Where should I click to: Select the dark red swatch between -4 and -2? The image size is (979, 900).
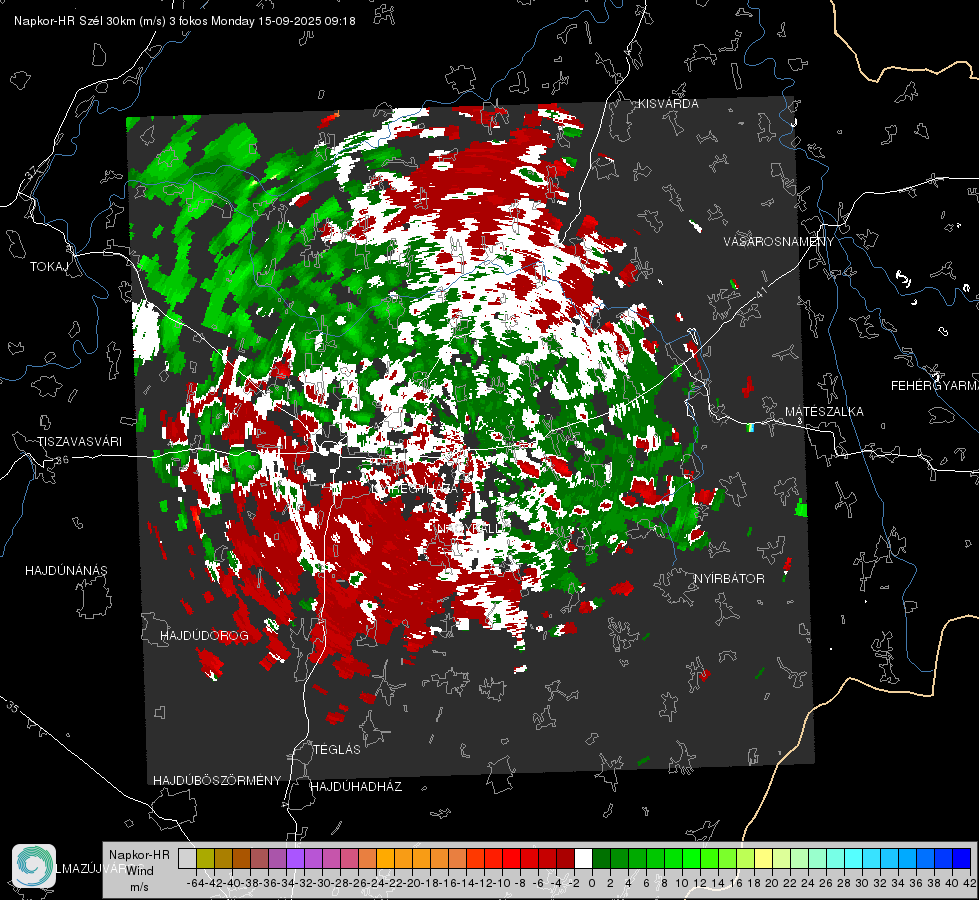click(565, 858)
